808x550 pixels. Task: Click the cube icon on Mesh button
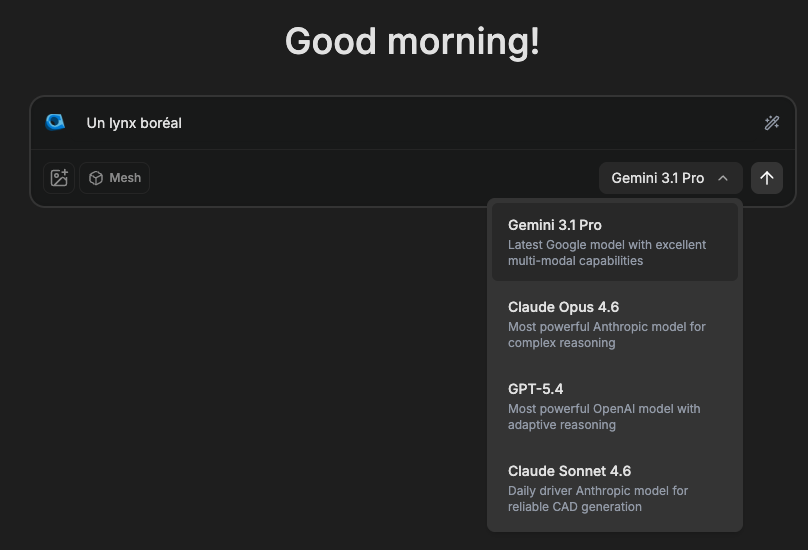96,178
